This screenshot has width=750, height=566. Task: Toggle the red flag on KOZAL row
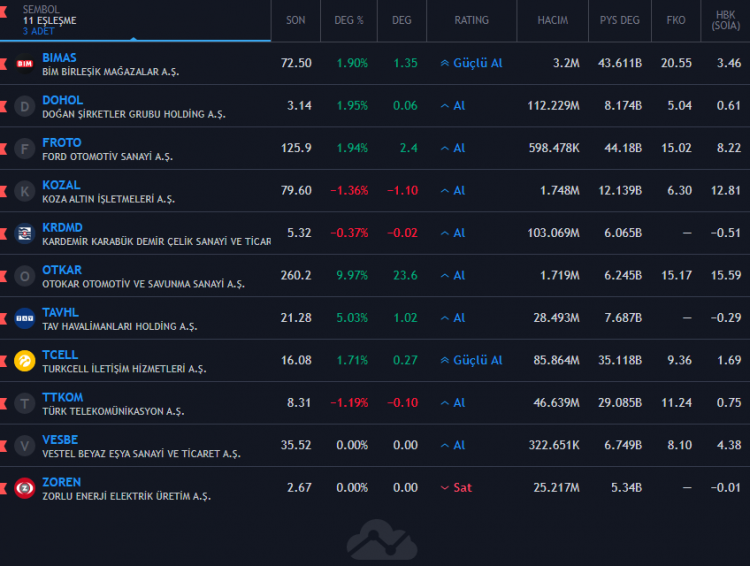(3, 191)
